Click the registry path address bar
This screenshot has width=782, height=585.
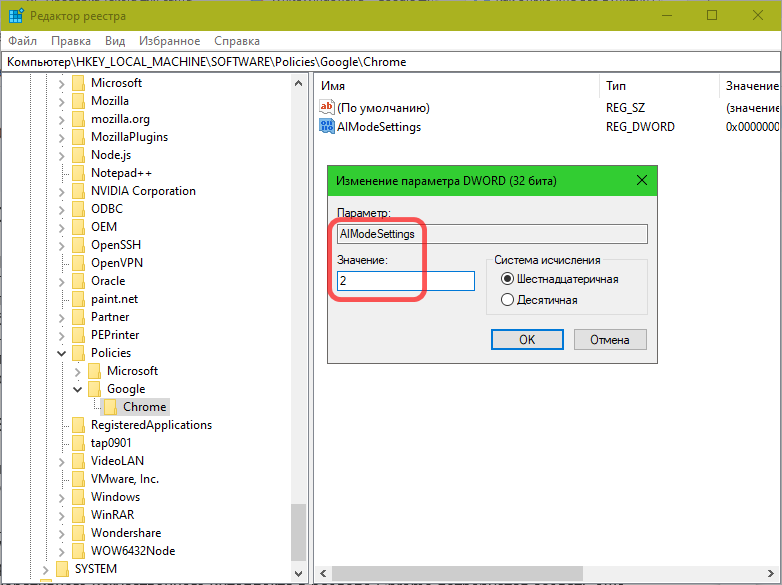coord(390,62)
